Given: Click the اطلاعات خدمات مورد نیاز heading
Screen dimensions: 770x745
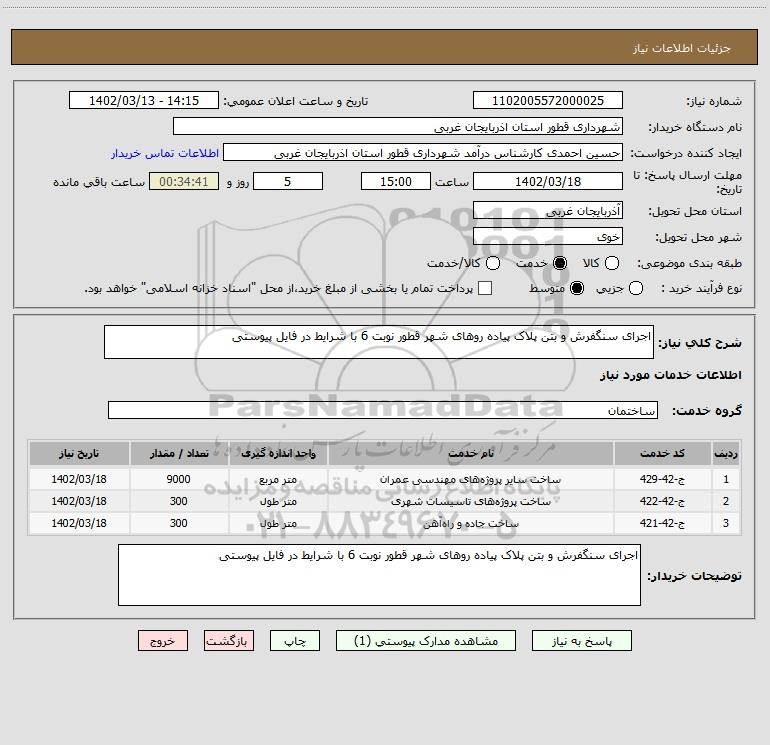Looking at the screenshot, I should 670,375.
